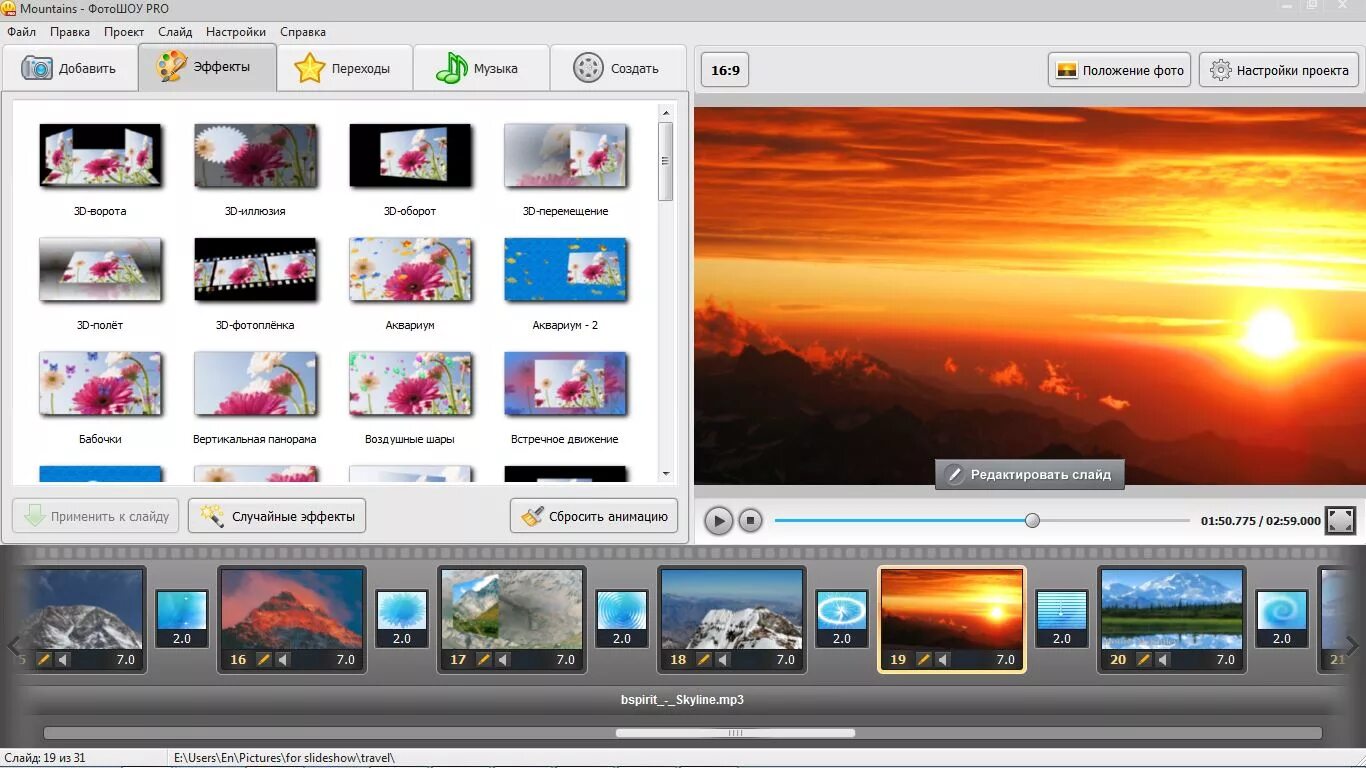Click the sound icon on slide 20

[1163, 659]
